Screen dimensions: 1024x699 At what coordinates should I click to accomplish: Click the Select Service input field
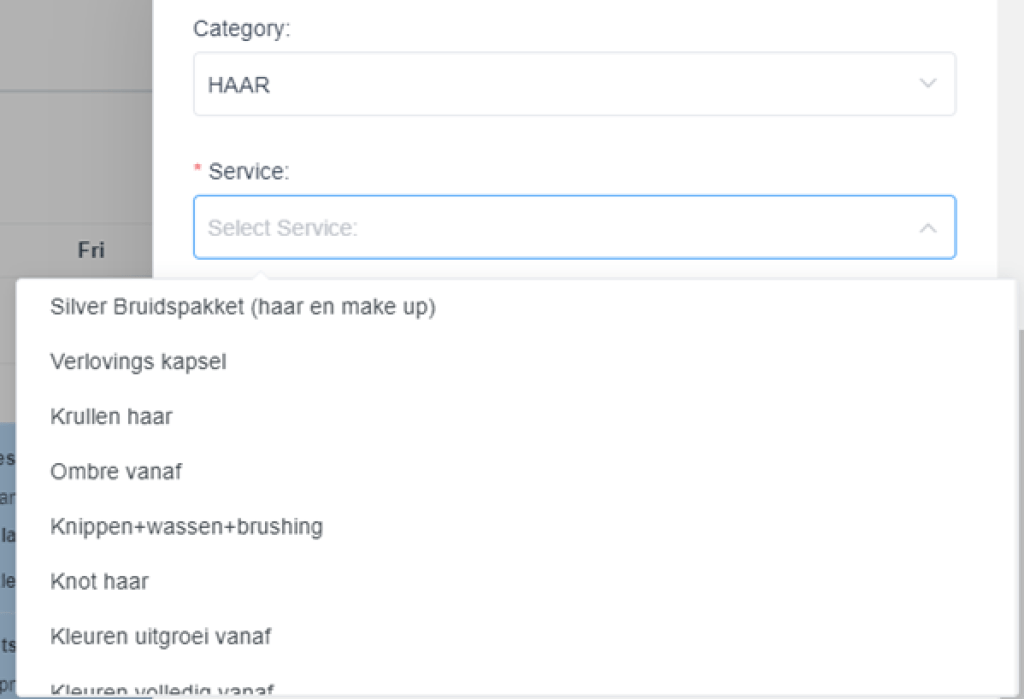[x=574, y=228]
